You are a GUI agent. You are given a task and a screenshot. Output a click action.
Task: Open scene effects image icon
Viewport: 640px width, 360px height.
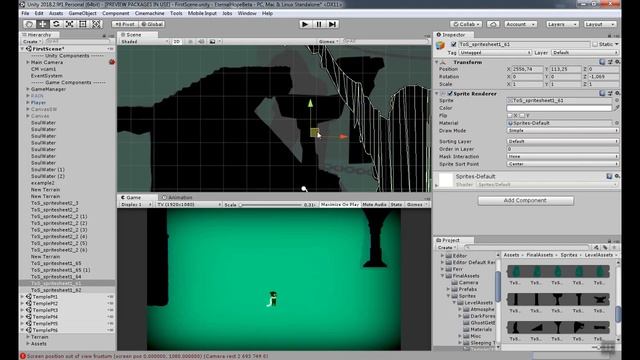213,42
